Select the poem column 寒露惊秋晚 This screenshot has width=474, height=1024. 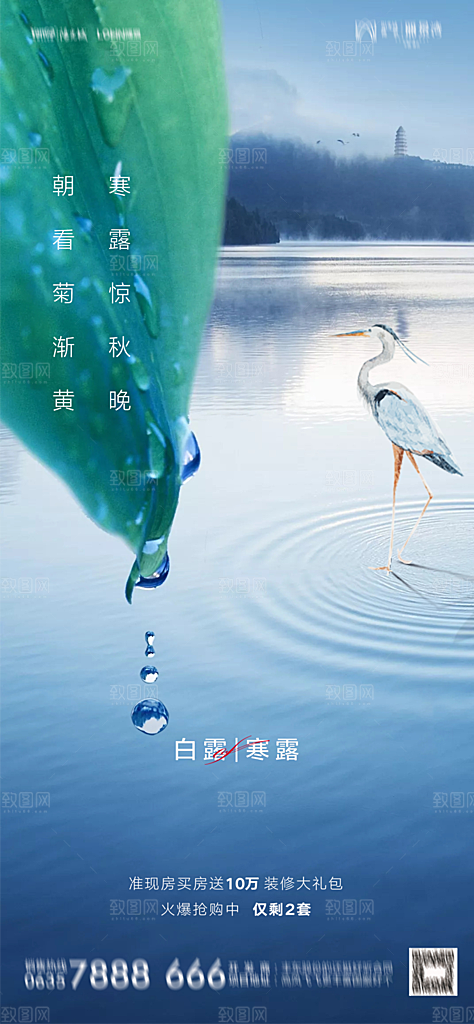pyautogui.click(x=119, y=293)
